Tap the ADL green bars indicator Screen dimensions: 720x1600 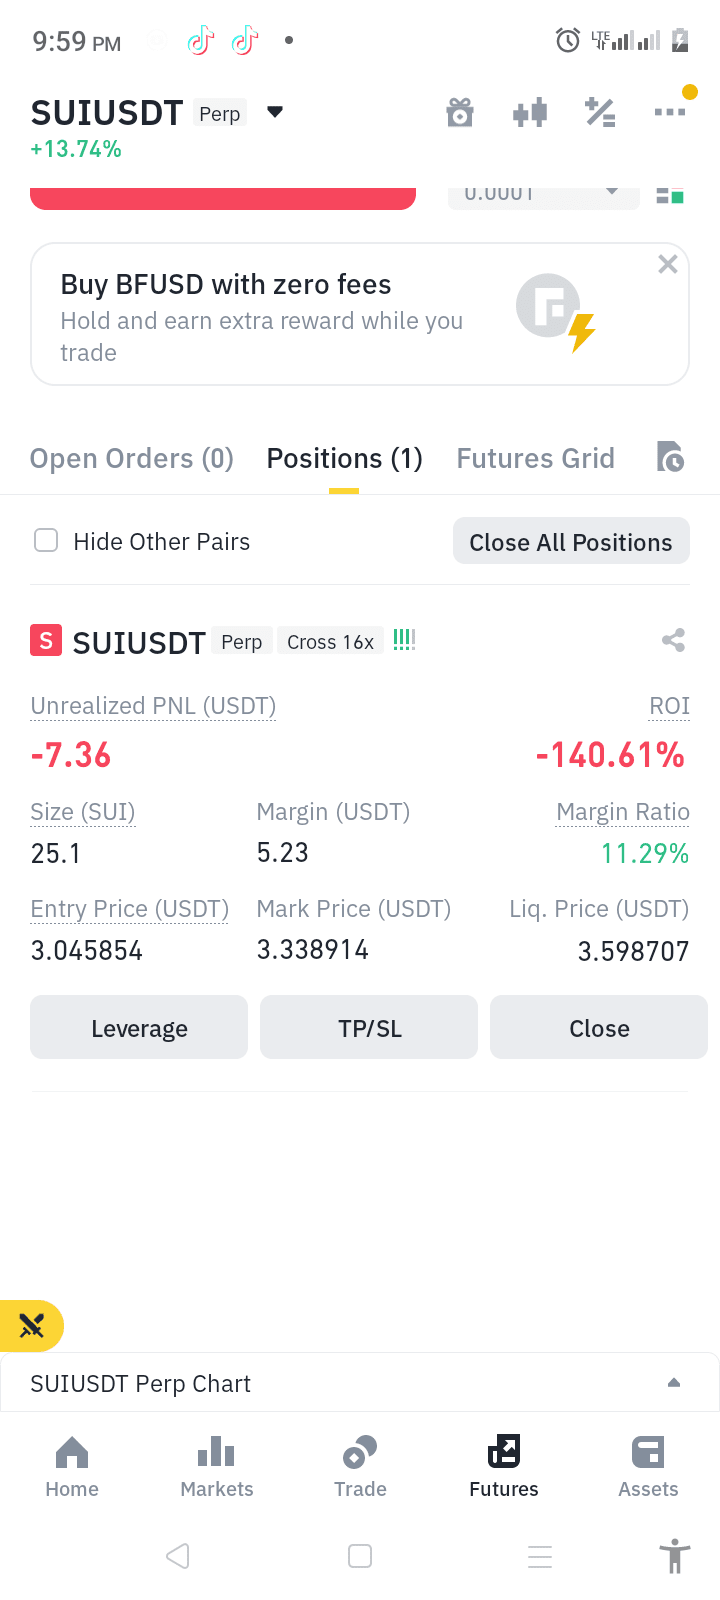point(404,640)
